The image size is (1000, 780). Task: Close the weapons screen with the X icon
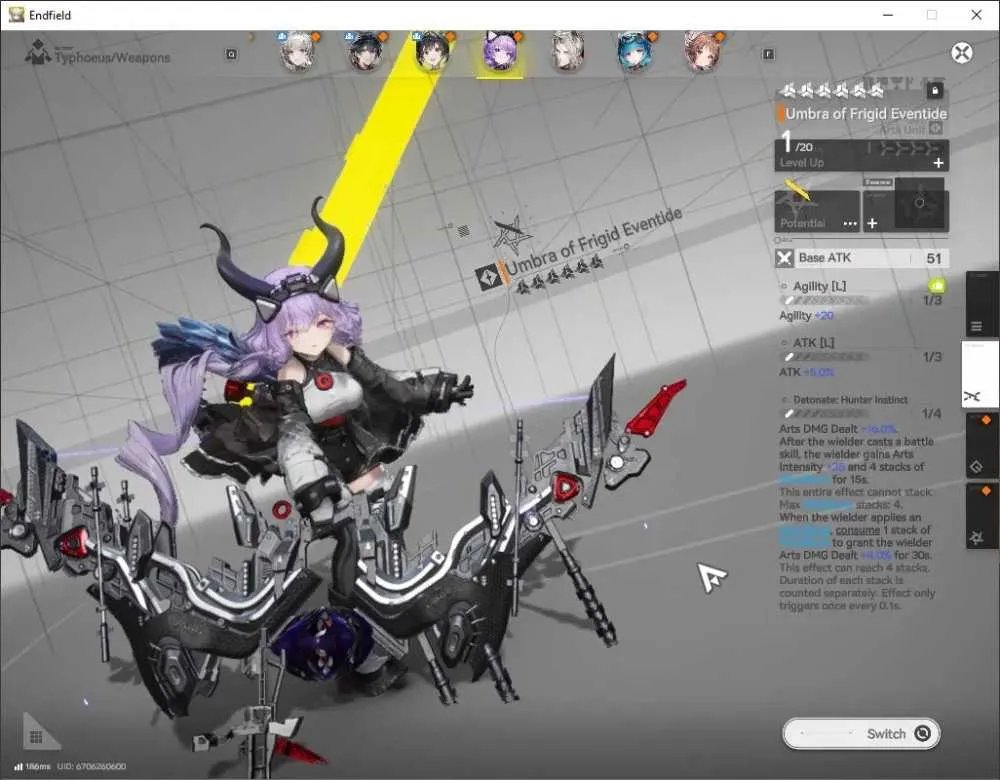[x=962, y=53]
